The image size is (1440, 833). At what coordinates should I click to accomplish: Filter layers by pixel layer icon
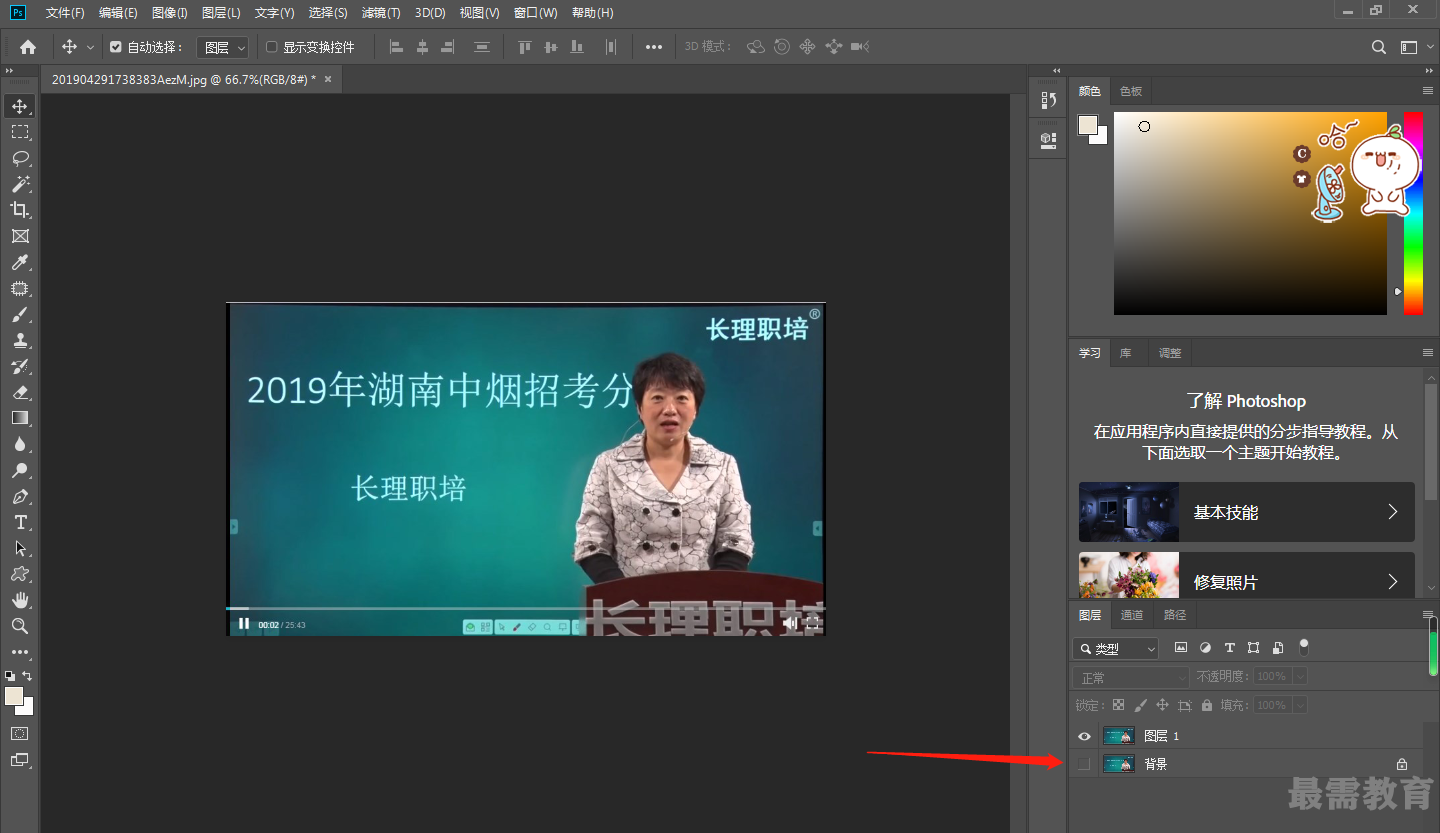pos(1180,648)
